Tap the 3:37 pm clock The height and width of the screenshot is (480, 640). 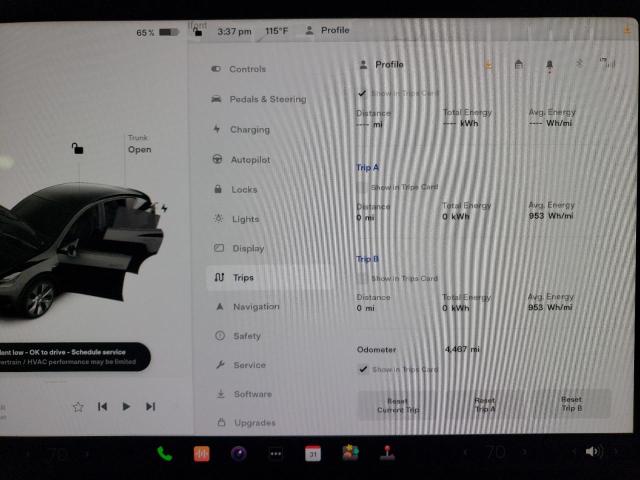tap(234, 31)
